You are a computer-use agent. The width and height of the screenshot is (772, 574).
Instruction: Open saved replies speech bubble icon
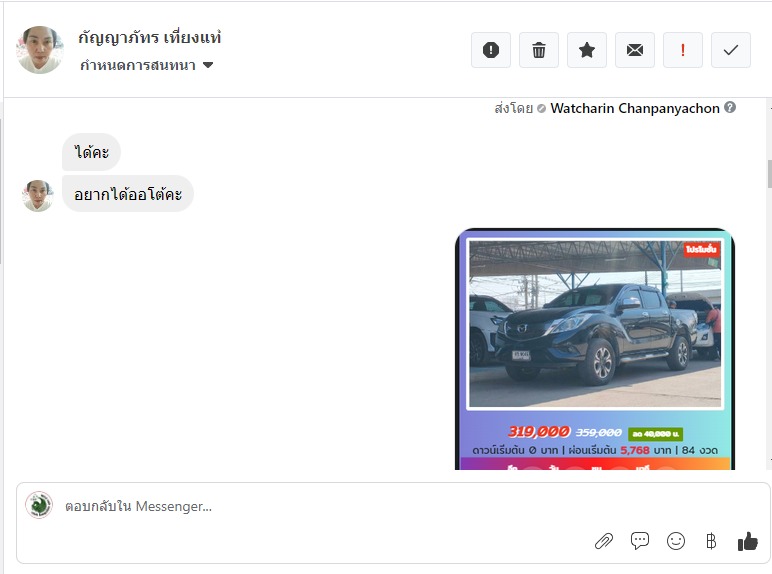[x=640, y=541]
